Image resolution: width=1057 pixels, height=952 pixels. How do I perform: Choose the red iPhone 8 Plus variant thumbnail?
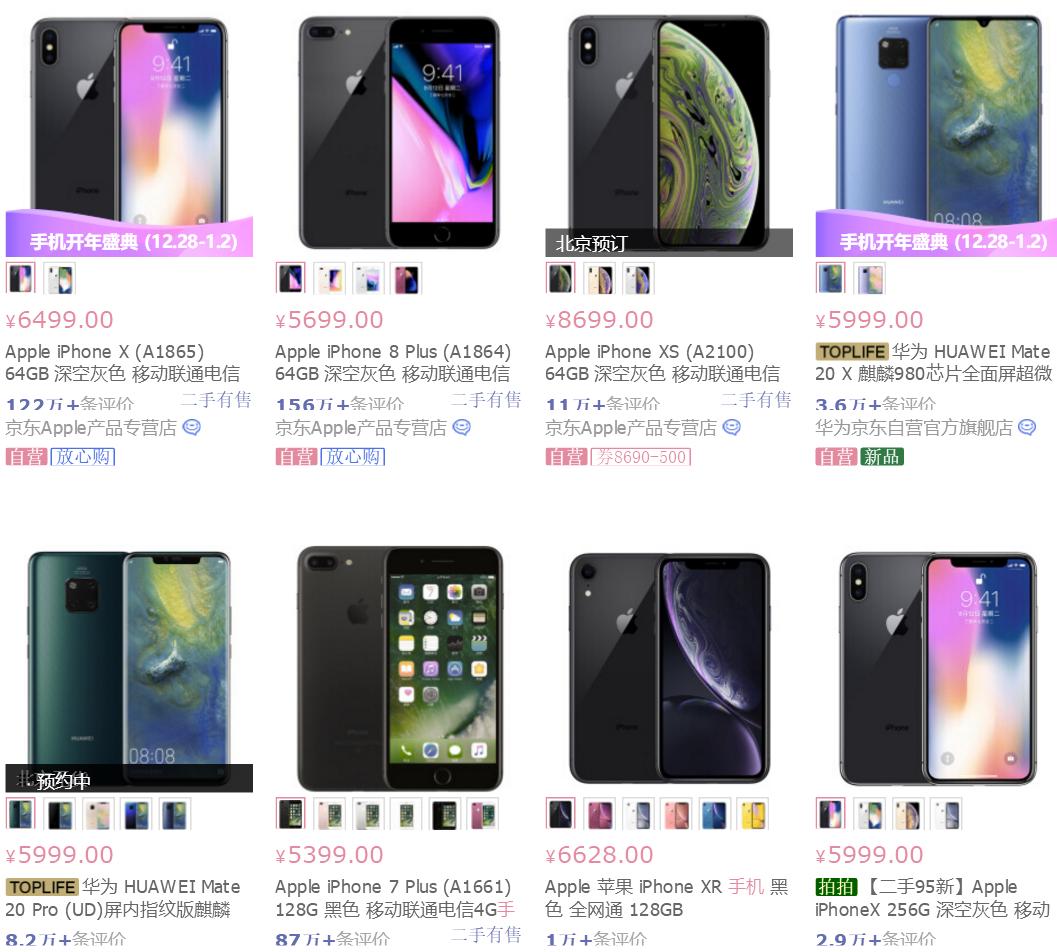(x=406, y=279)
